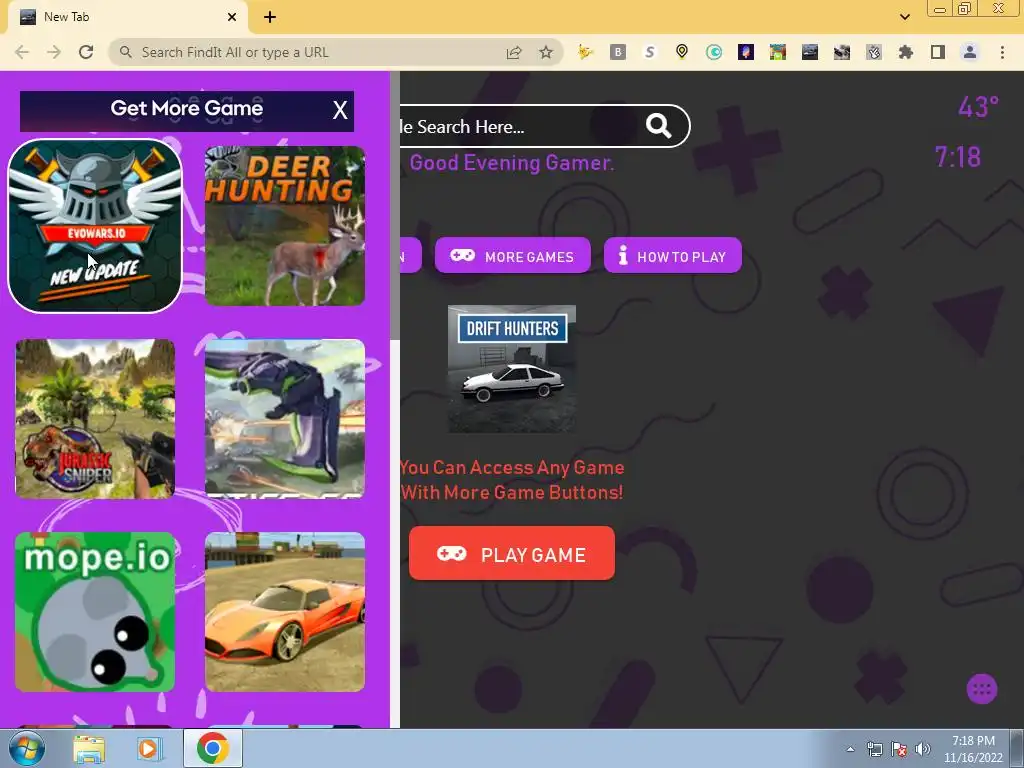Click the teal circular extension icon

714,52
